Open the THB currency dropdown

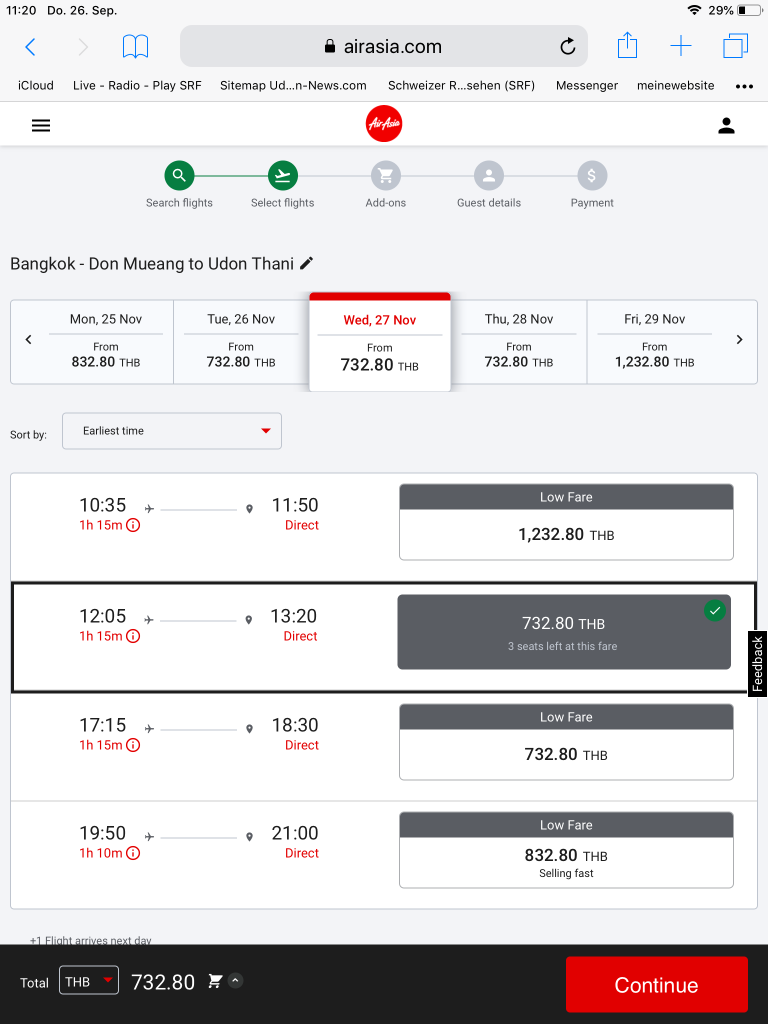click(89, 982)
